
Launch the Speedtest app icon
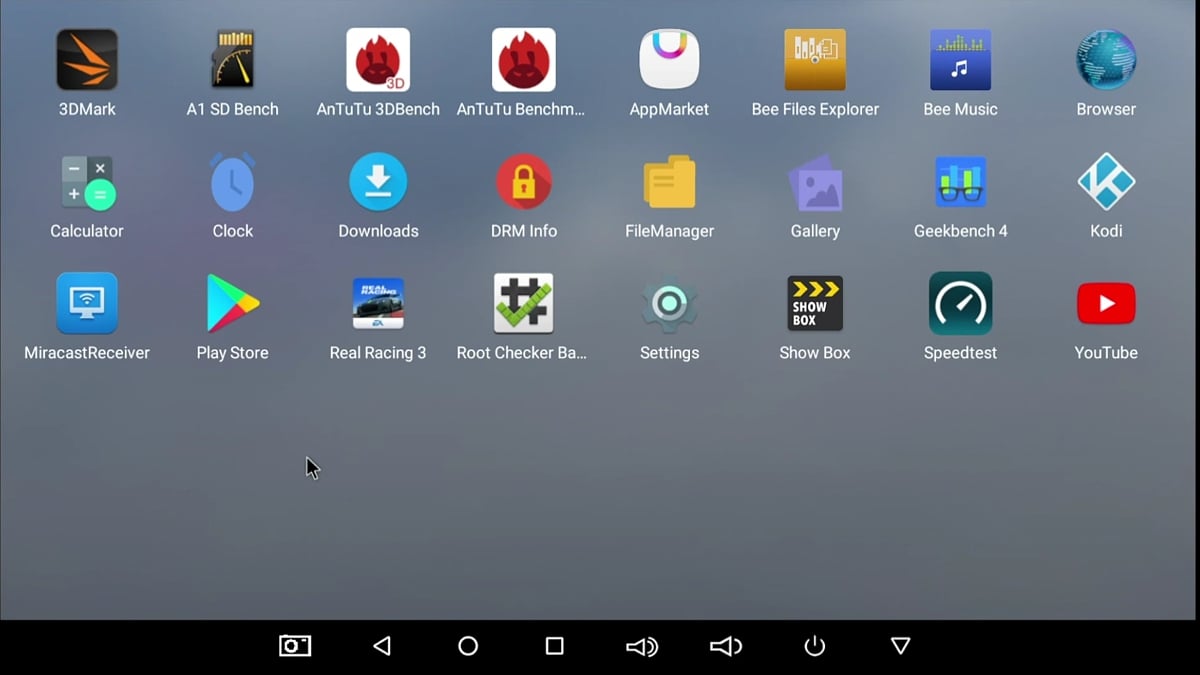pos(961,303)
